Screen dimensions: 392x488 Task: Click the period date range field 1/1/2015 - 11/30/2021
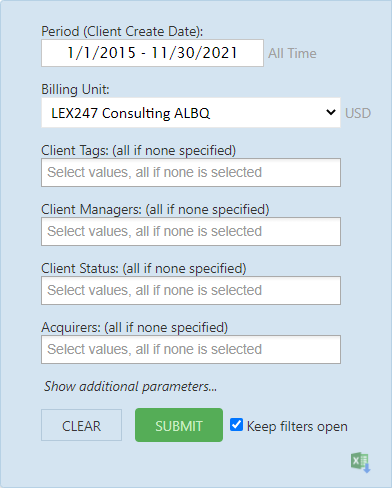click(152, 53)
